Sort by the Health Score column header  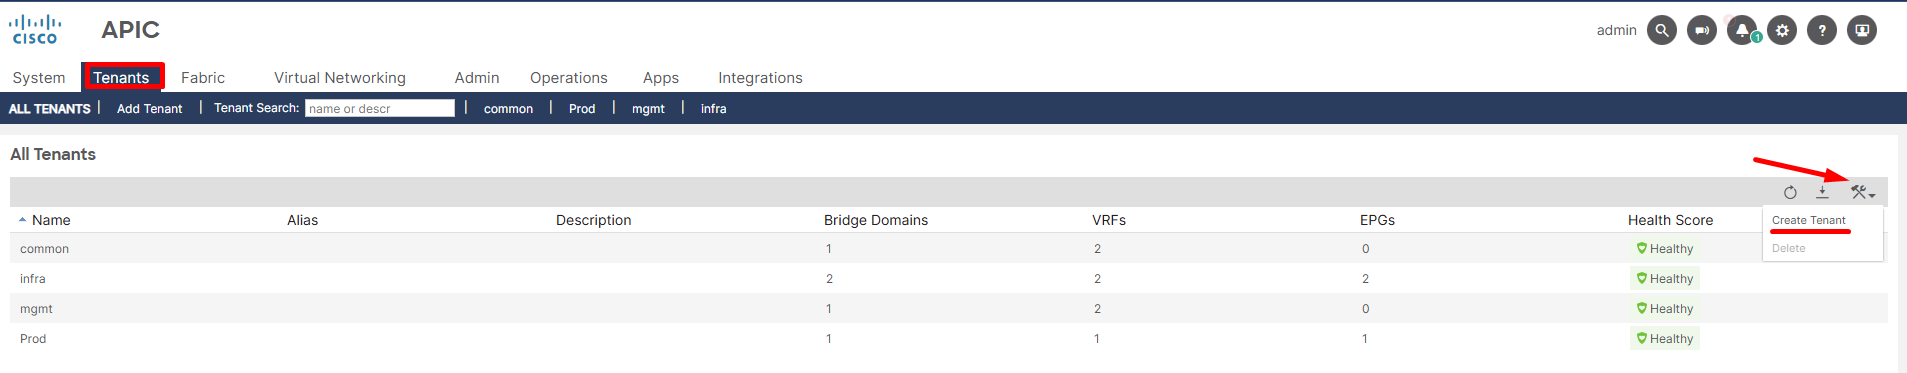point(1670,220)
